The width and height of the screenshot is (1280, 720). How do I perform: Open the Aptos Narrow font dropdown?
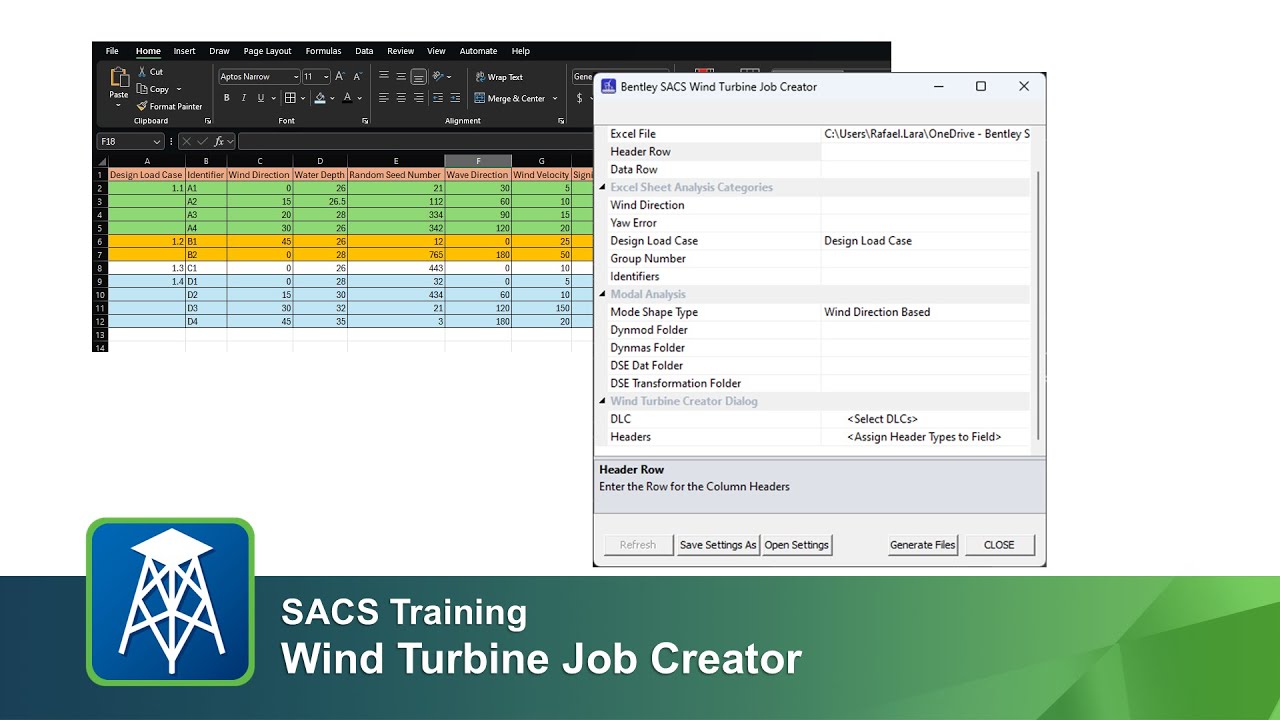click(295, 76)
